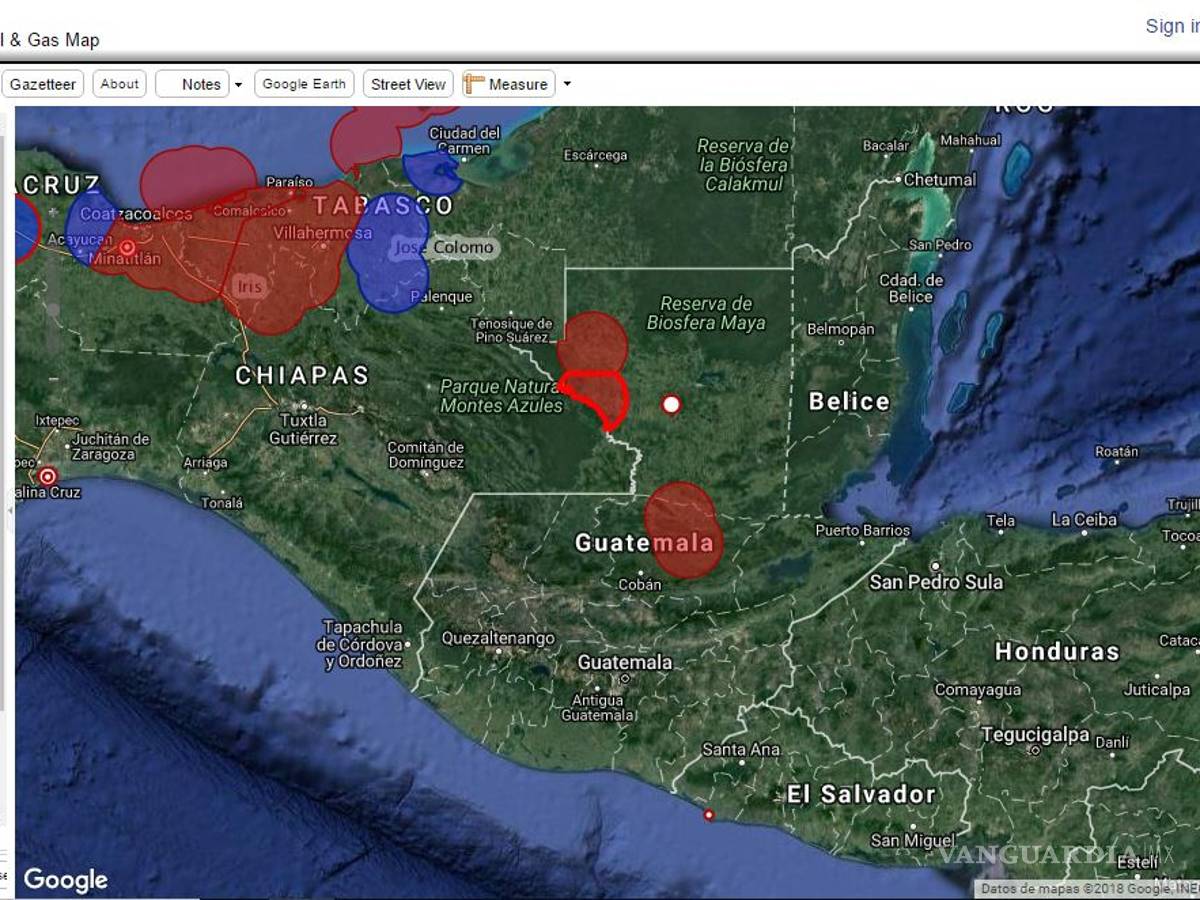The width and height of the screenshot is (1200, 900).
Task: Switch to Street View mode
Action: 408,84
